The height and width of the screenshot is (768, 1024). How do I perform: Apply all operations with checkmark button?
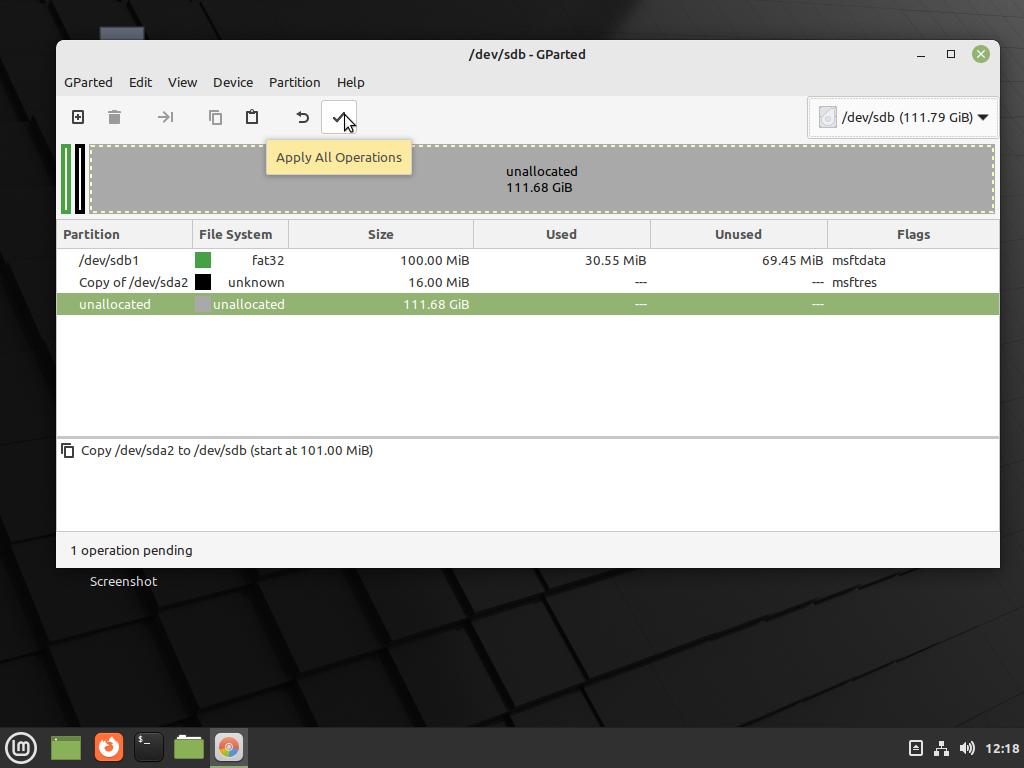tap(339, 117)
